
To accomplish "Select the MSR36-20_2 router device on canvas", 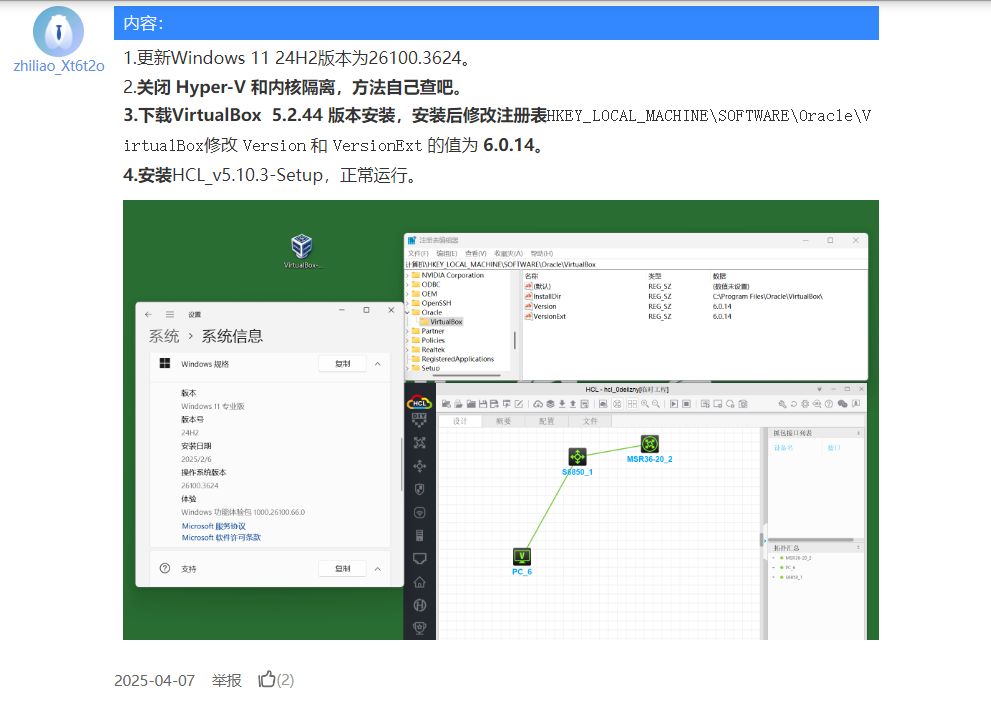I will 650,444.
